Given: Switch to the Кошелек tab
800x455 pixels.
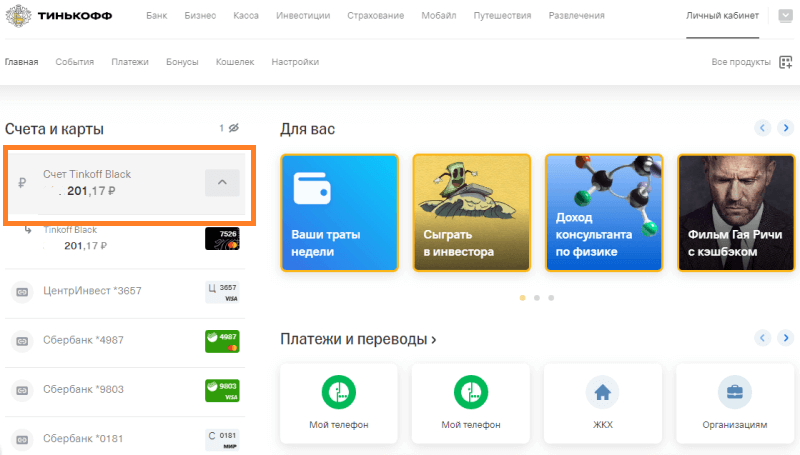Looking at the screenshot, I should pos(235,62).
